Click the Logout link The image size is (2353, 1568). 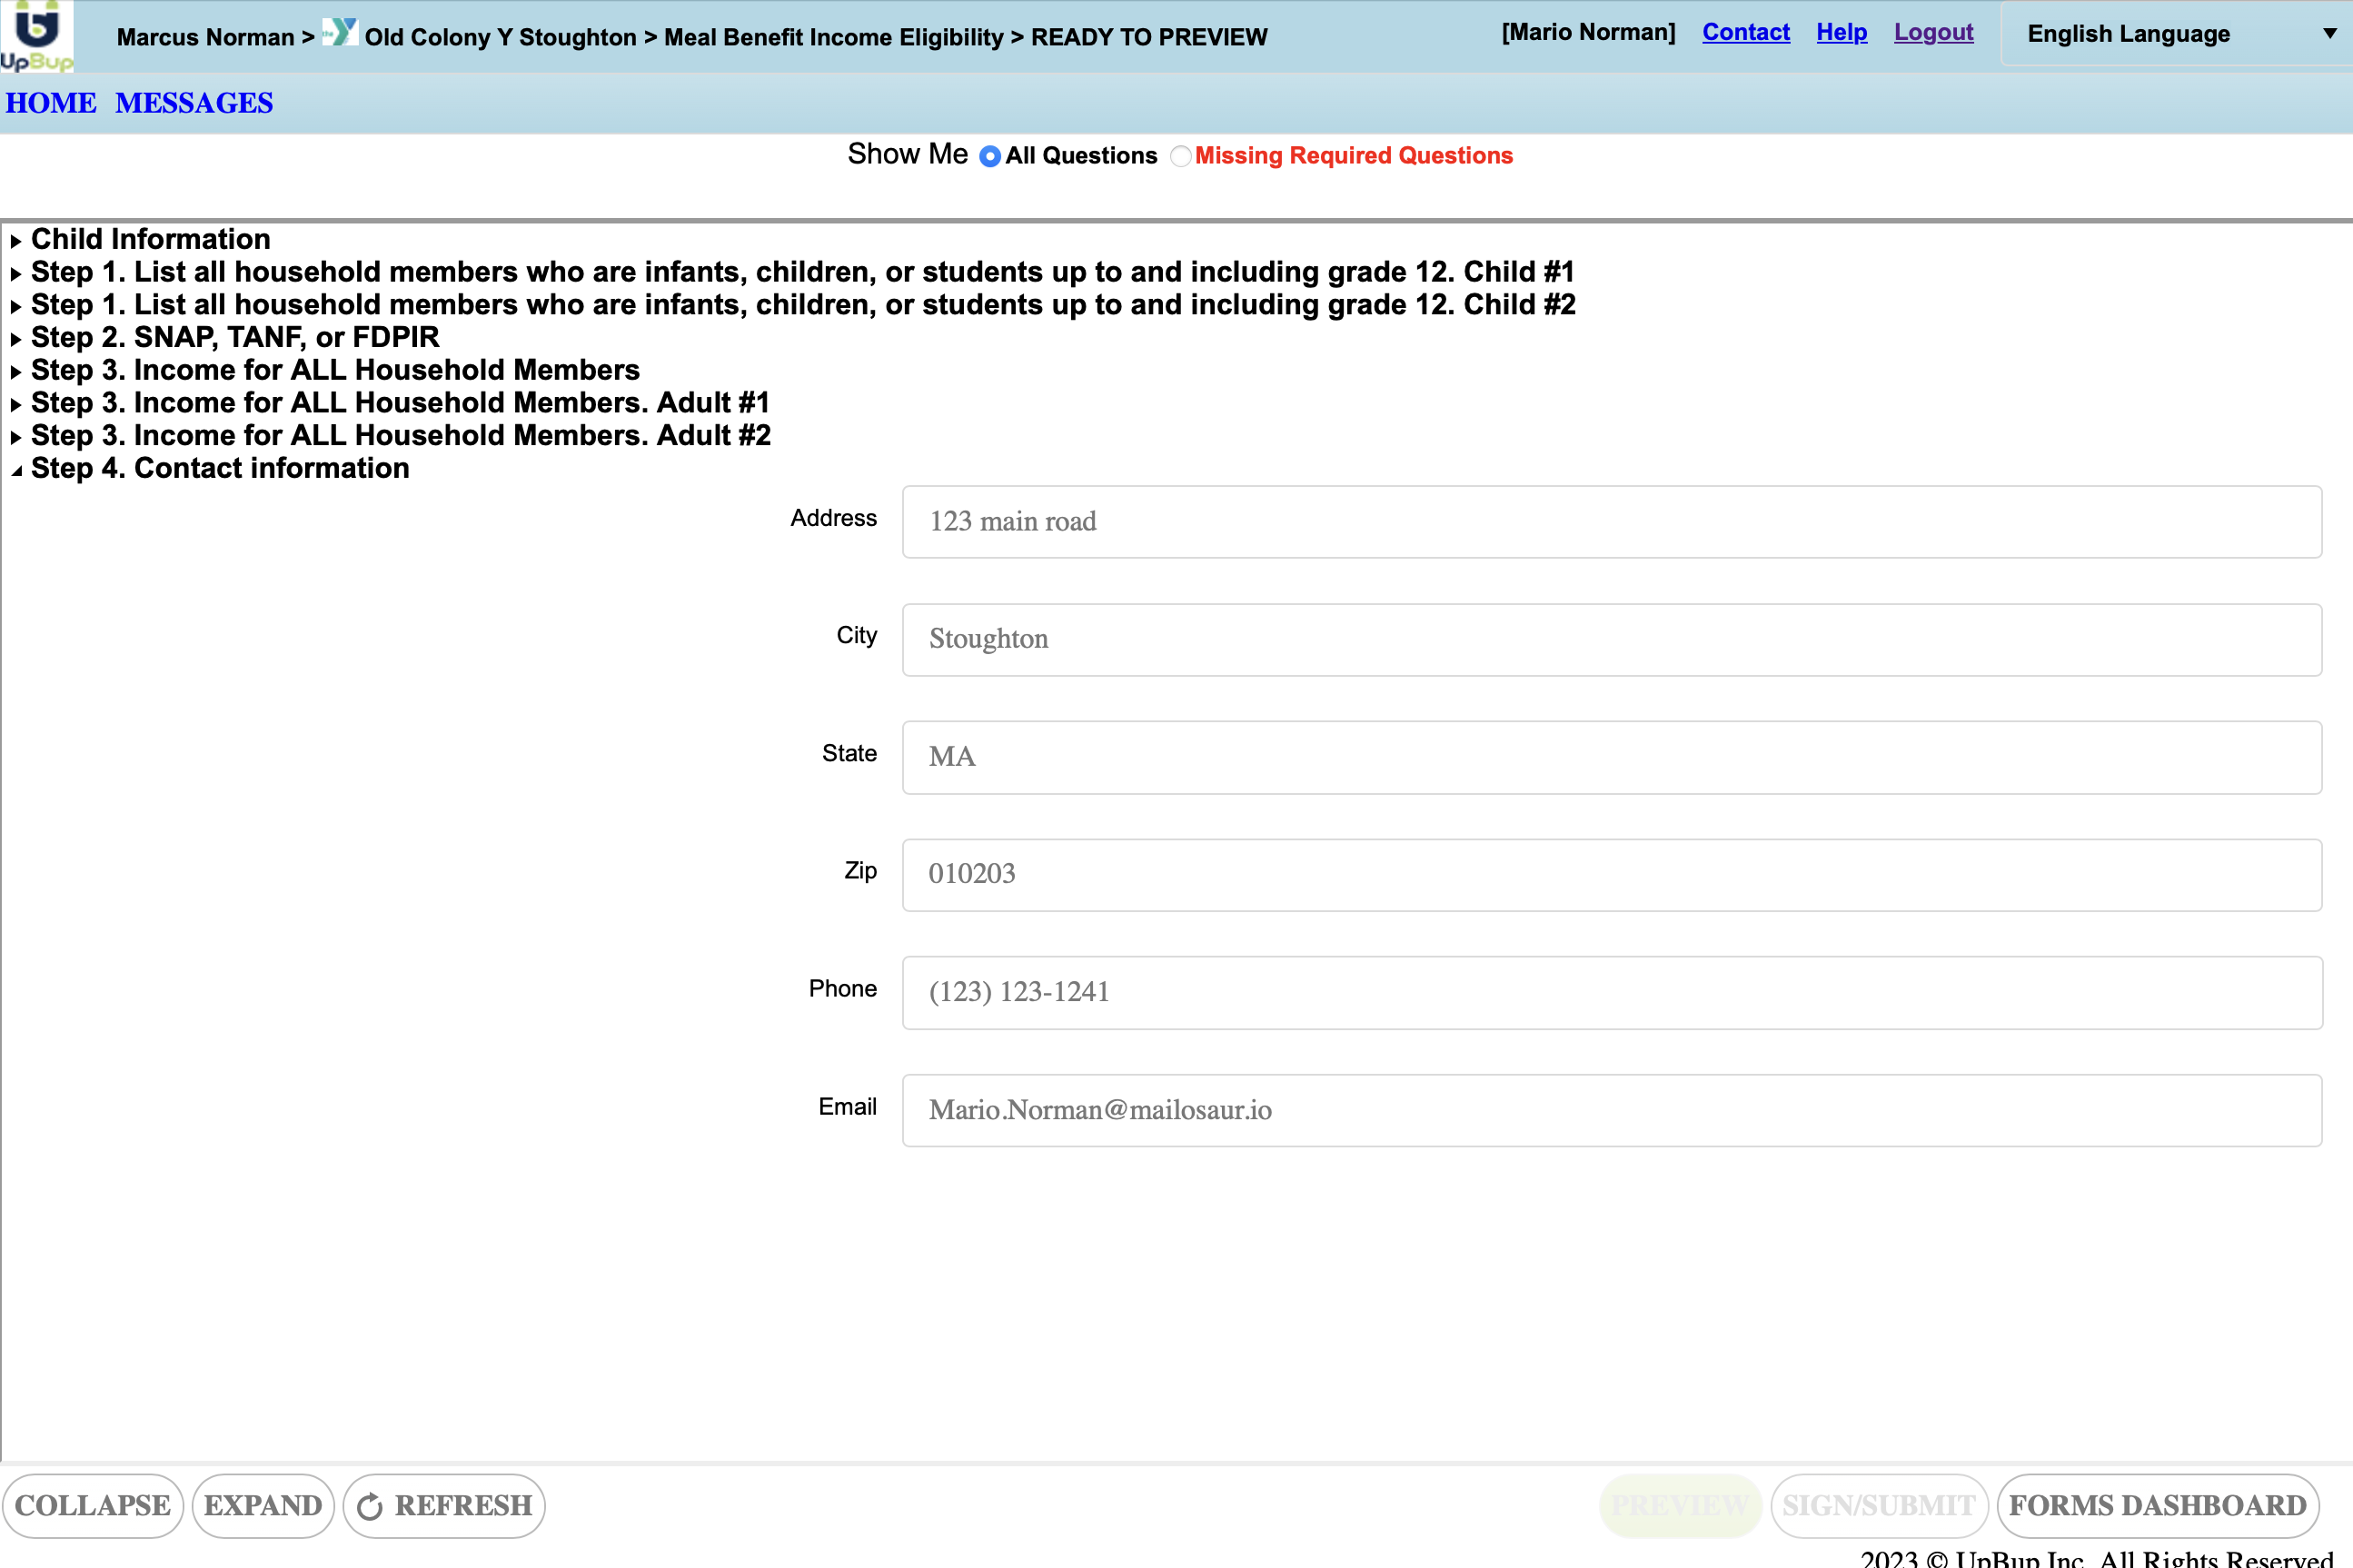(1933, 32)
